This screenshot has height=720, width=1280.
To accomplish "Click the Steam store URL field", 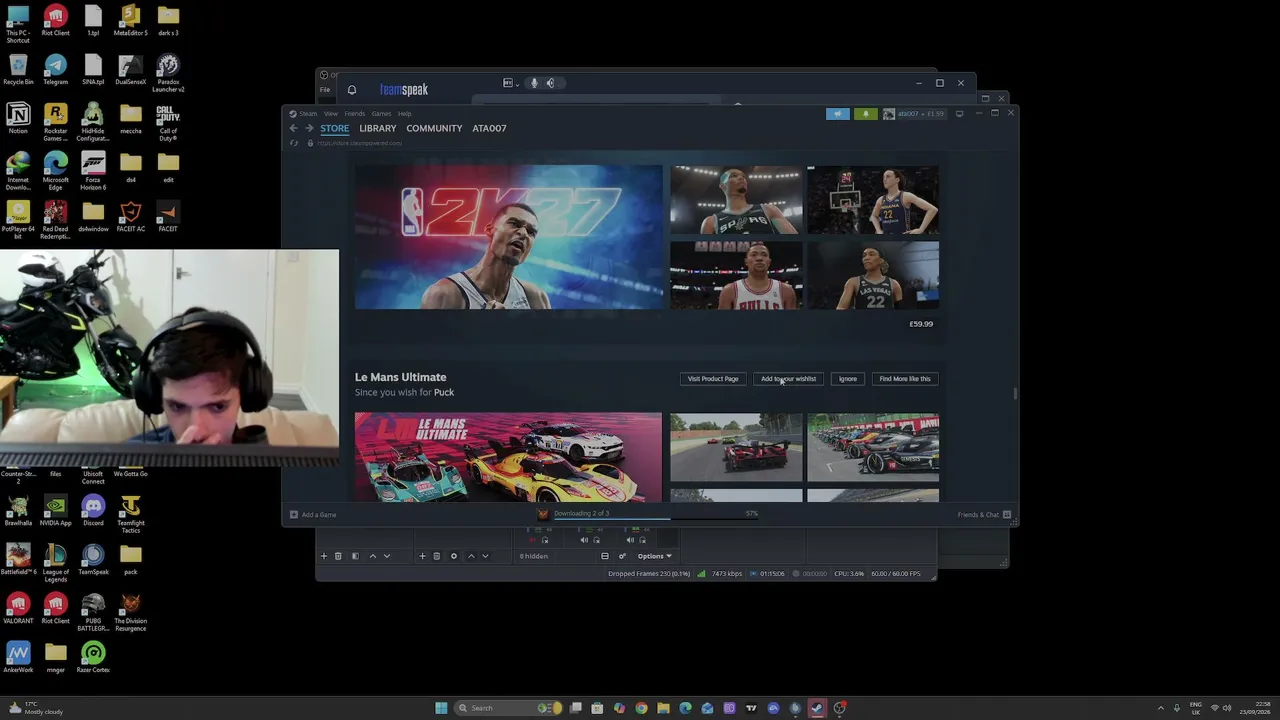I will click(x=360, y=143).
